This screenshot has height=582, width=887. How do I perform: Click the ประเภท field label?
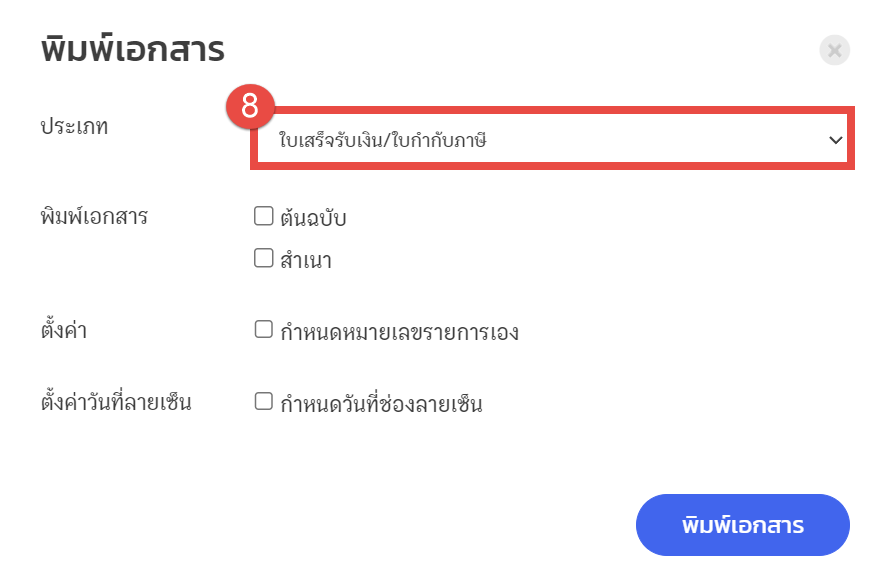pos(74,127)
